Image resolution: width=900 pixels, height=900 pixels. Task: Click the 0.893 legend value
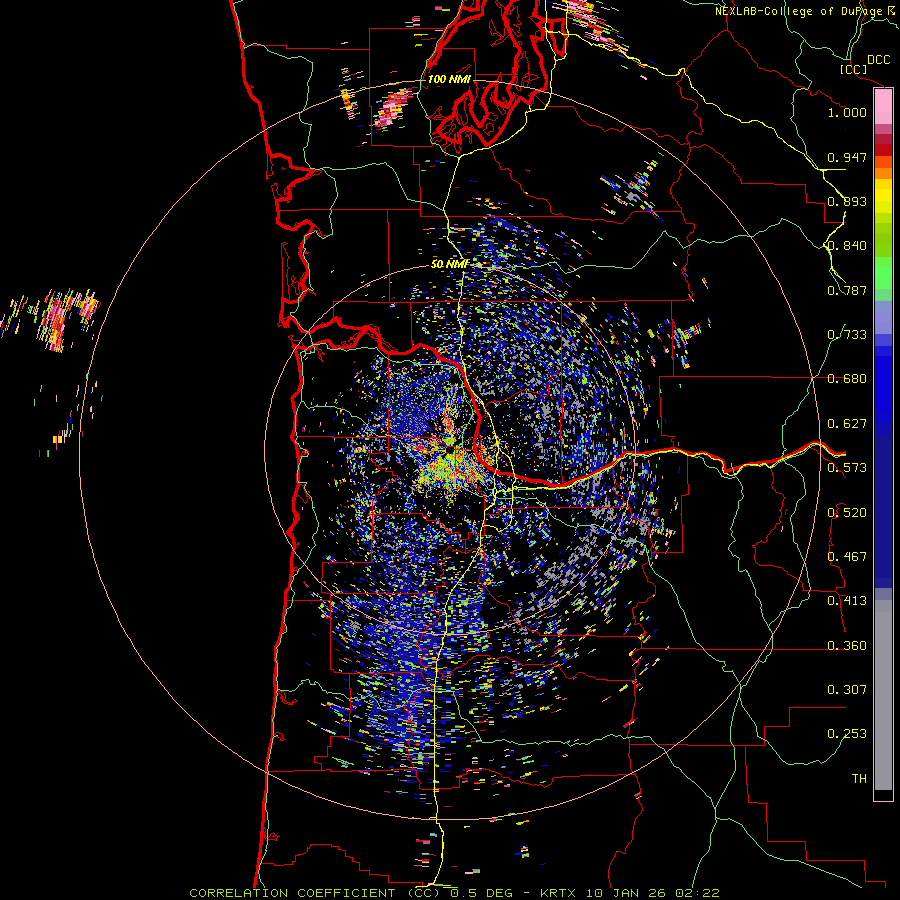click(847, 201)
